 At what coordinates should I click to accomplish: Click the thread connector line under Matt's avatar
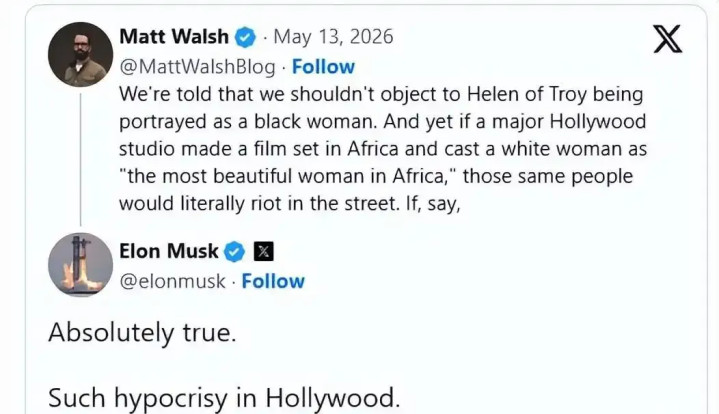(80, 160)
